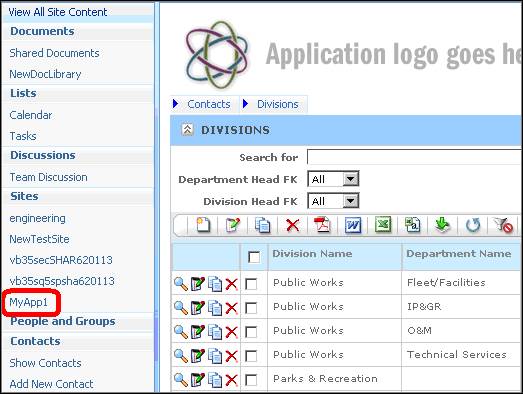Edit the Technical Services row

[x=197, y=356]
